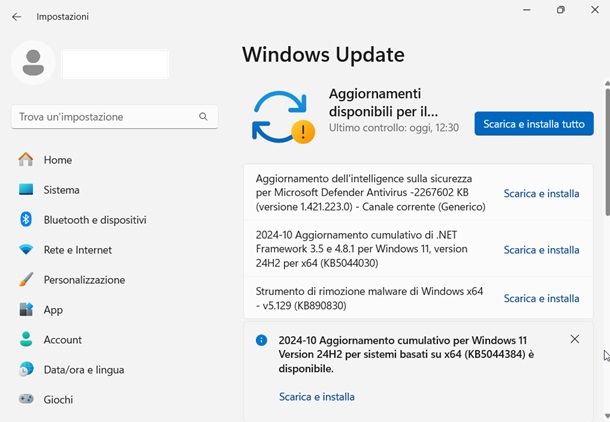Open Rete e Internet section
Viewport: 610px width, 422px height.
pos(78,250)
